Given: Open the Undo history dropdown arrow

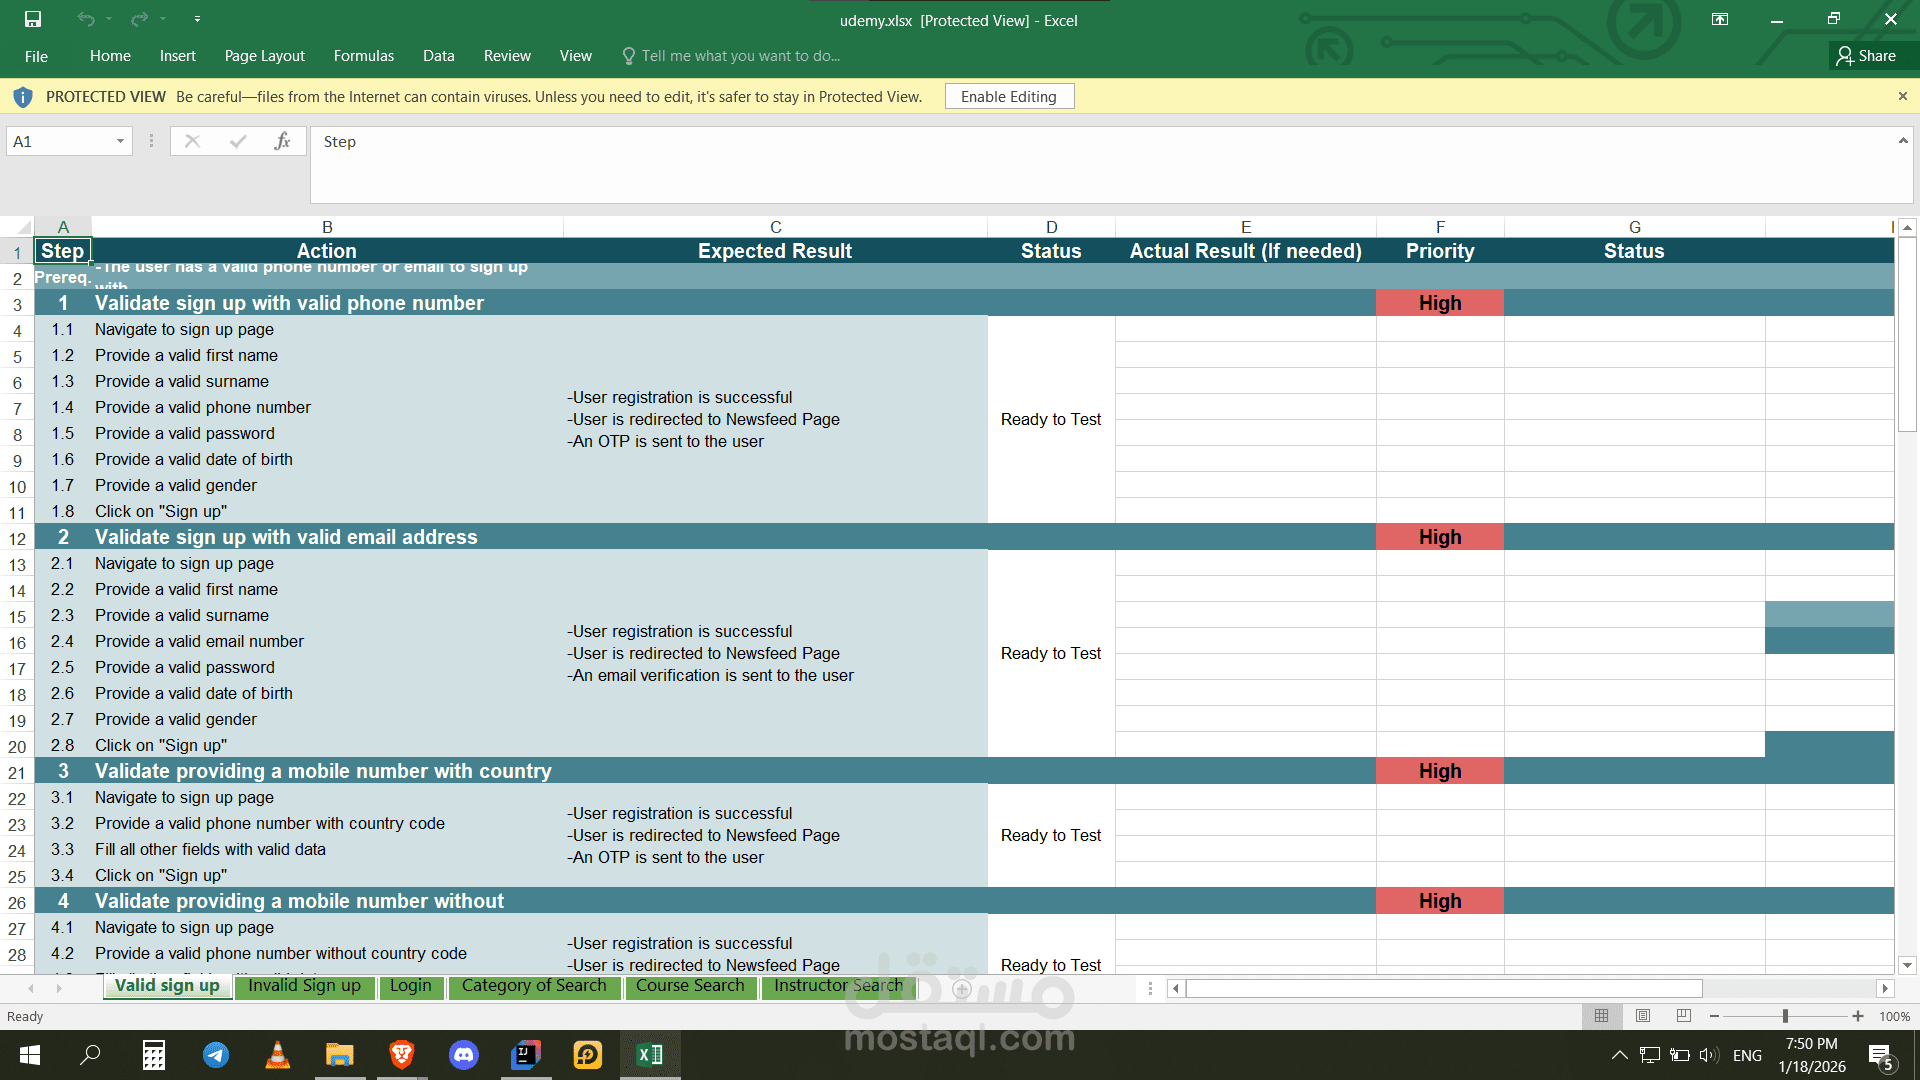Looking at the screenshot, I should tap(108, 19).
